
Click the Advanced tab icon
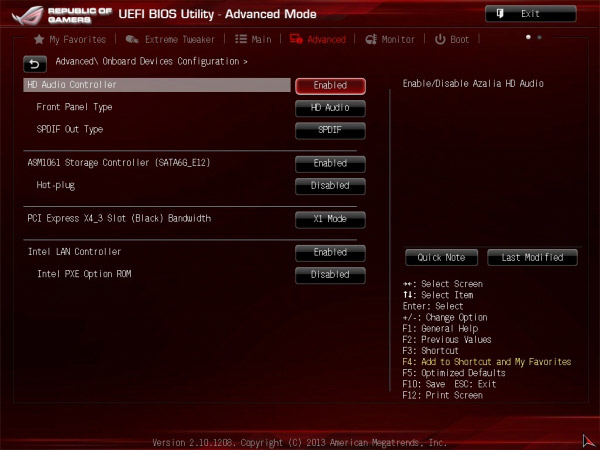point(296,39)
